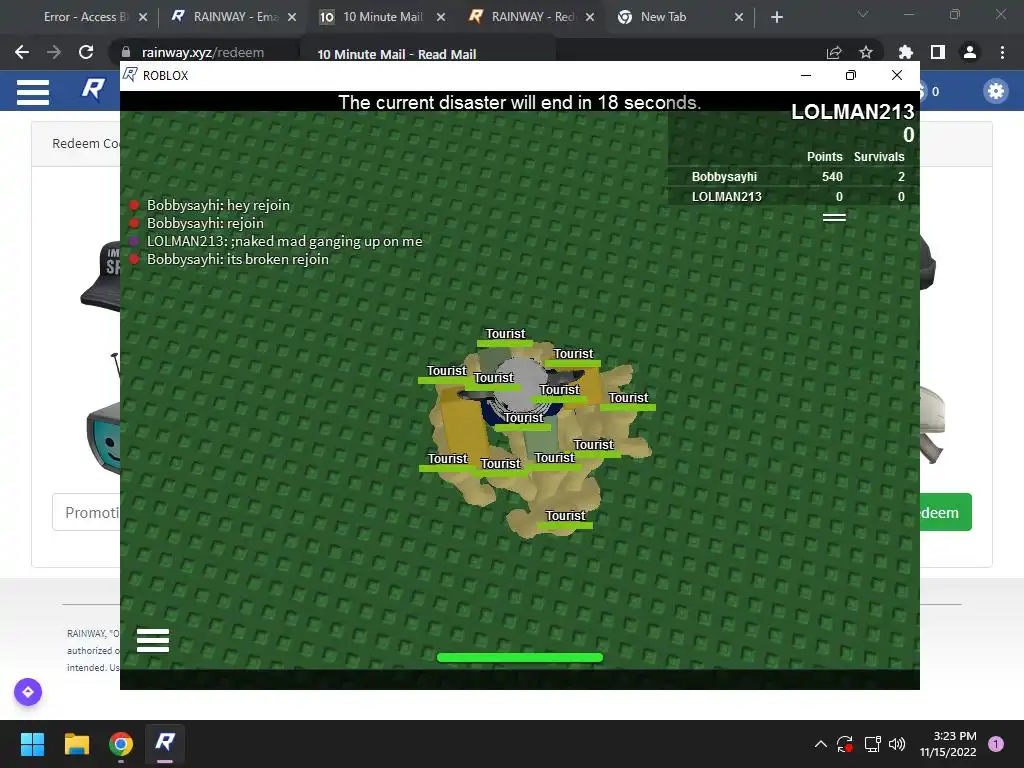
Task: Open the Rainway settings gear icon
Action: (x=995, y=91)
